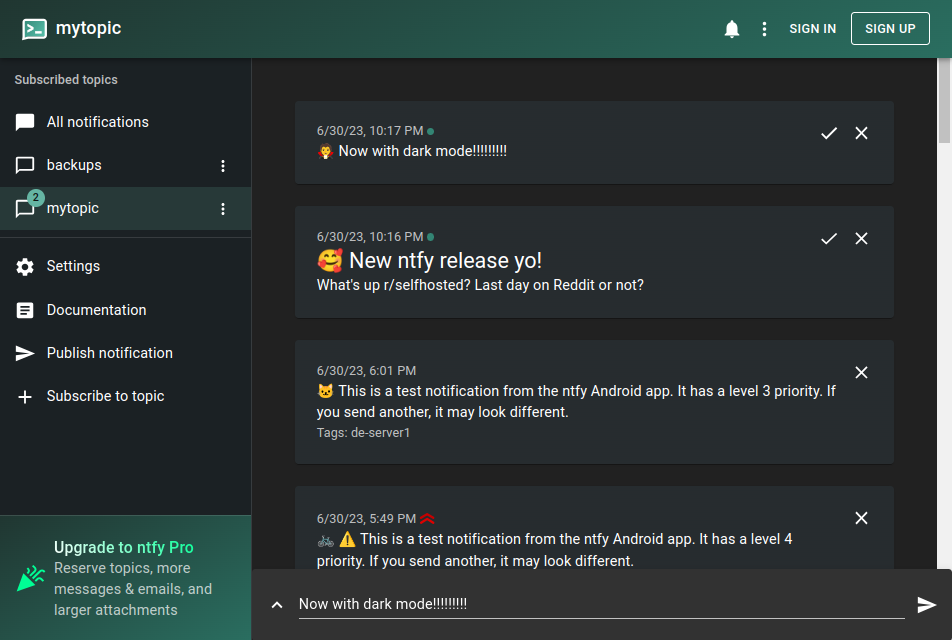The image size is (952, 640).
Task: Remove the level 4 priority notification
Action: 861,518
